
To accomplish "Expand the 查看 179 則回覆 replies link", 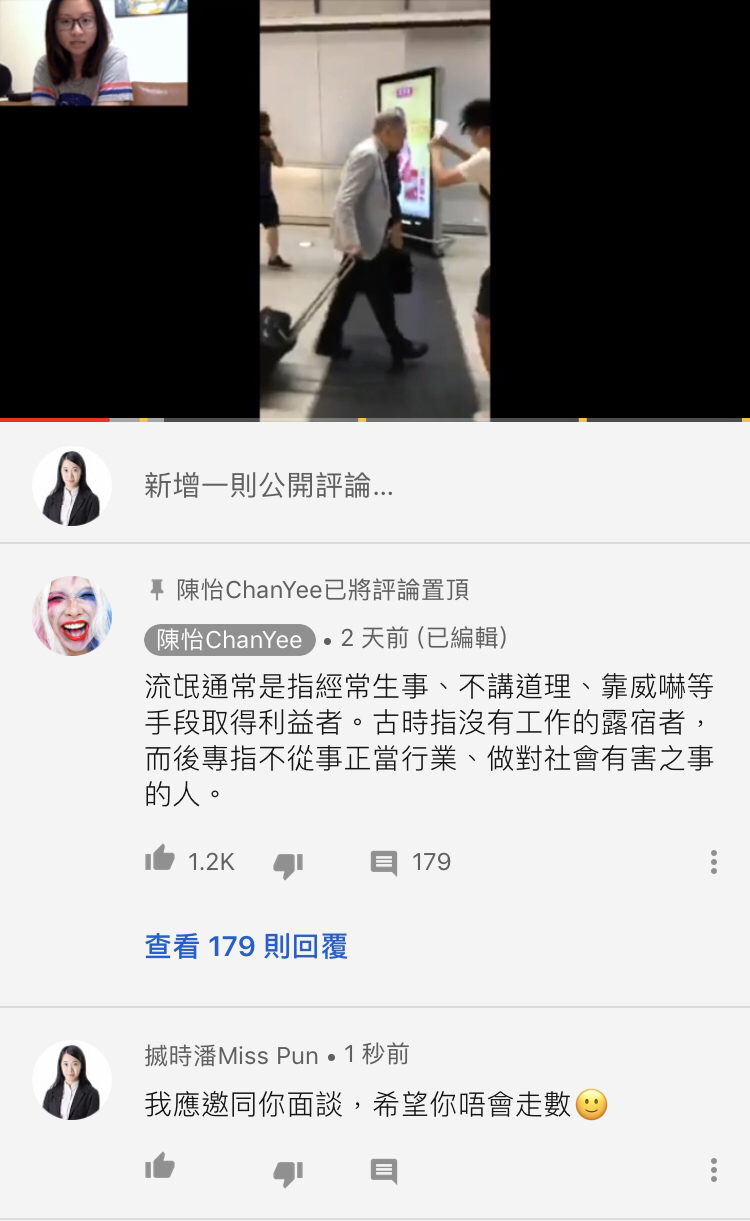I will tap(246, 946).
